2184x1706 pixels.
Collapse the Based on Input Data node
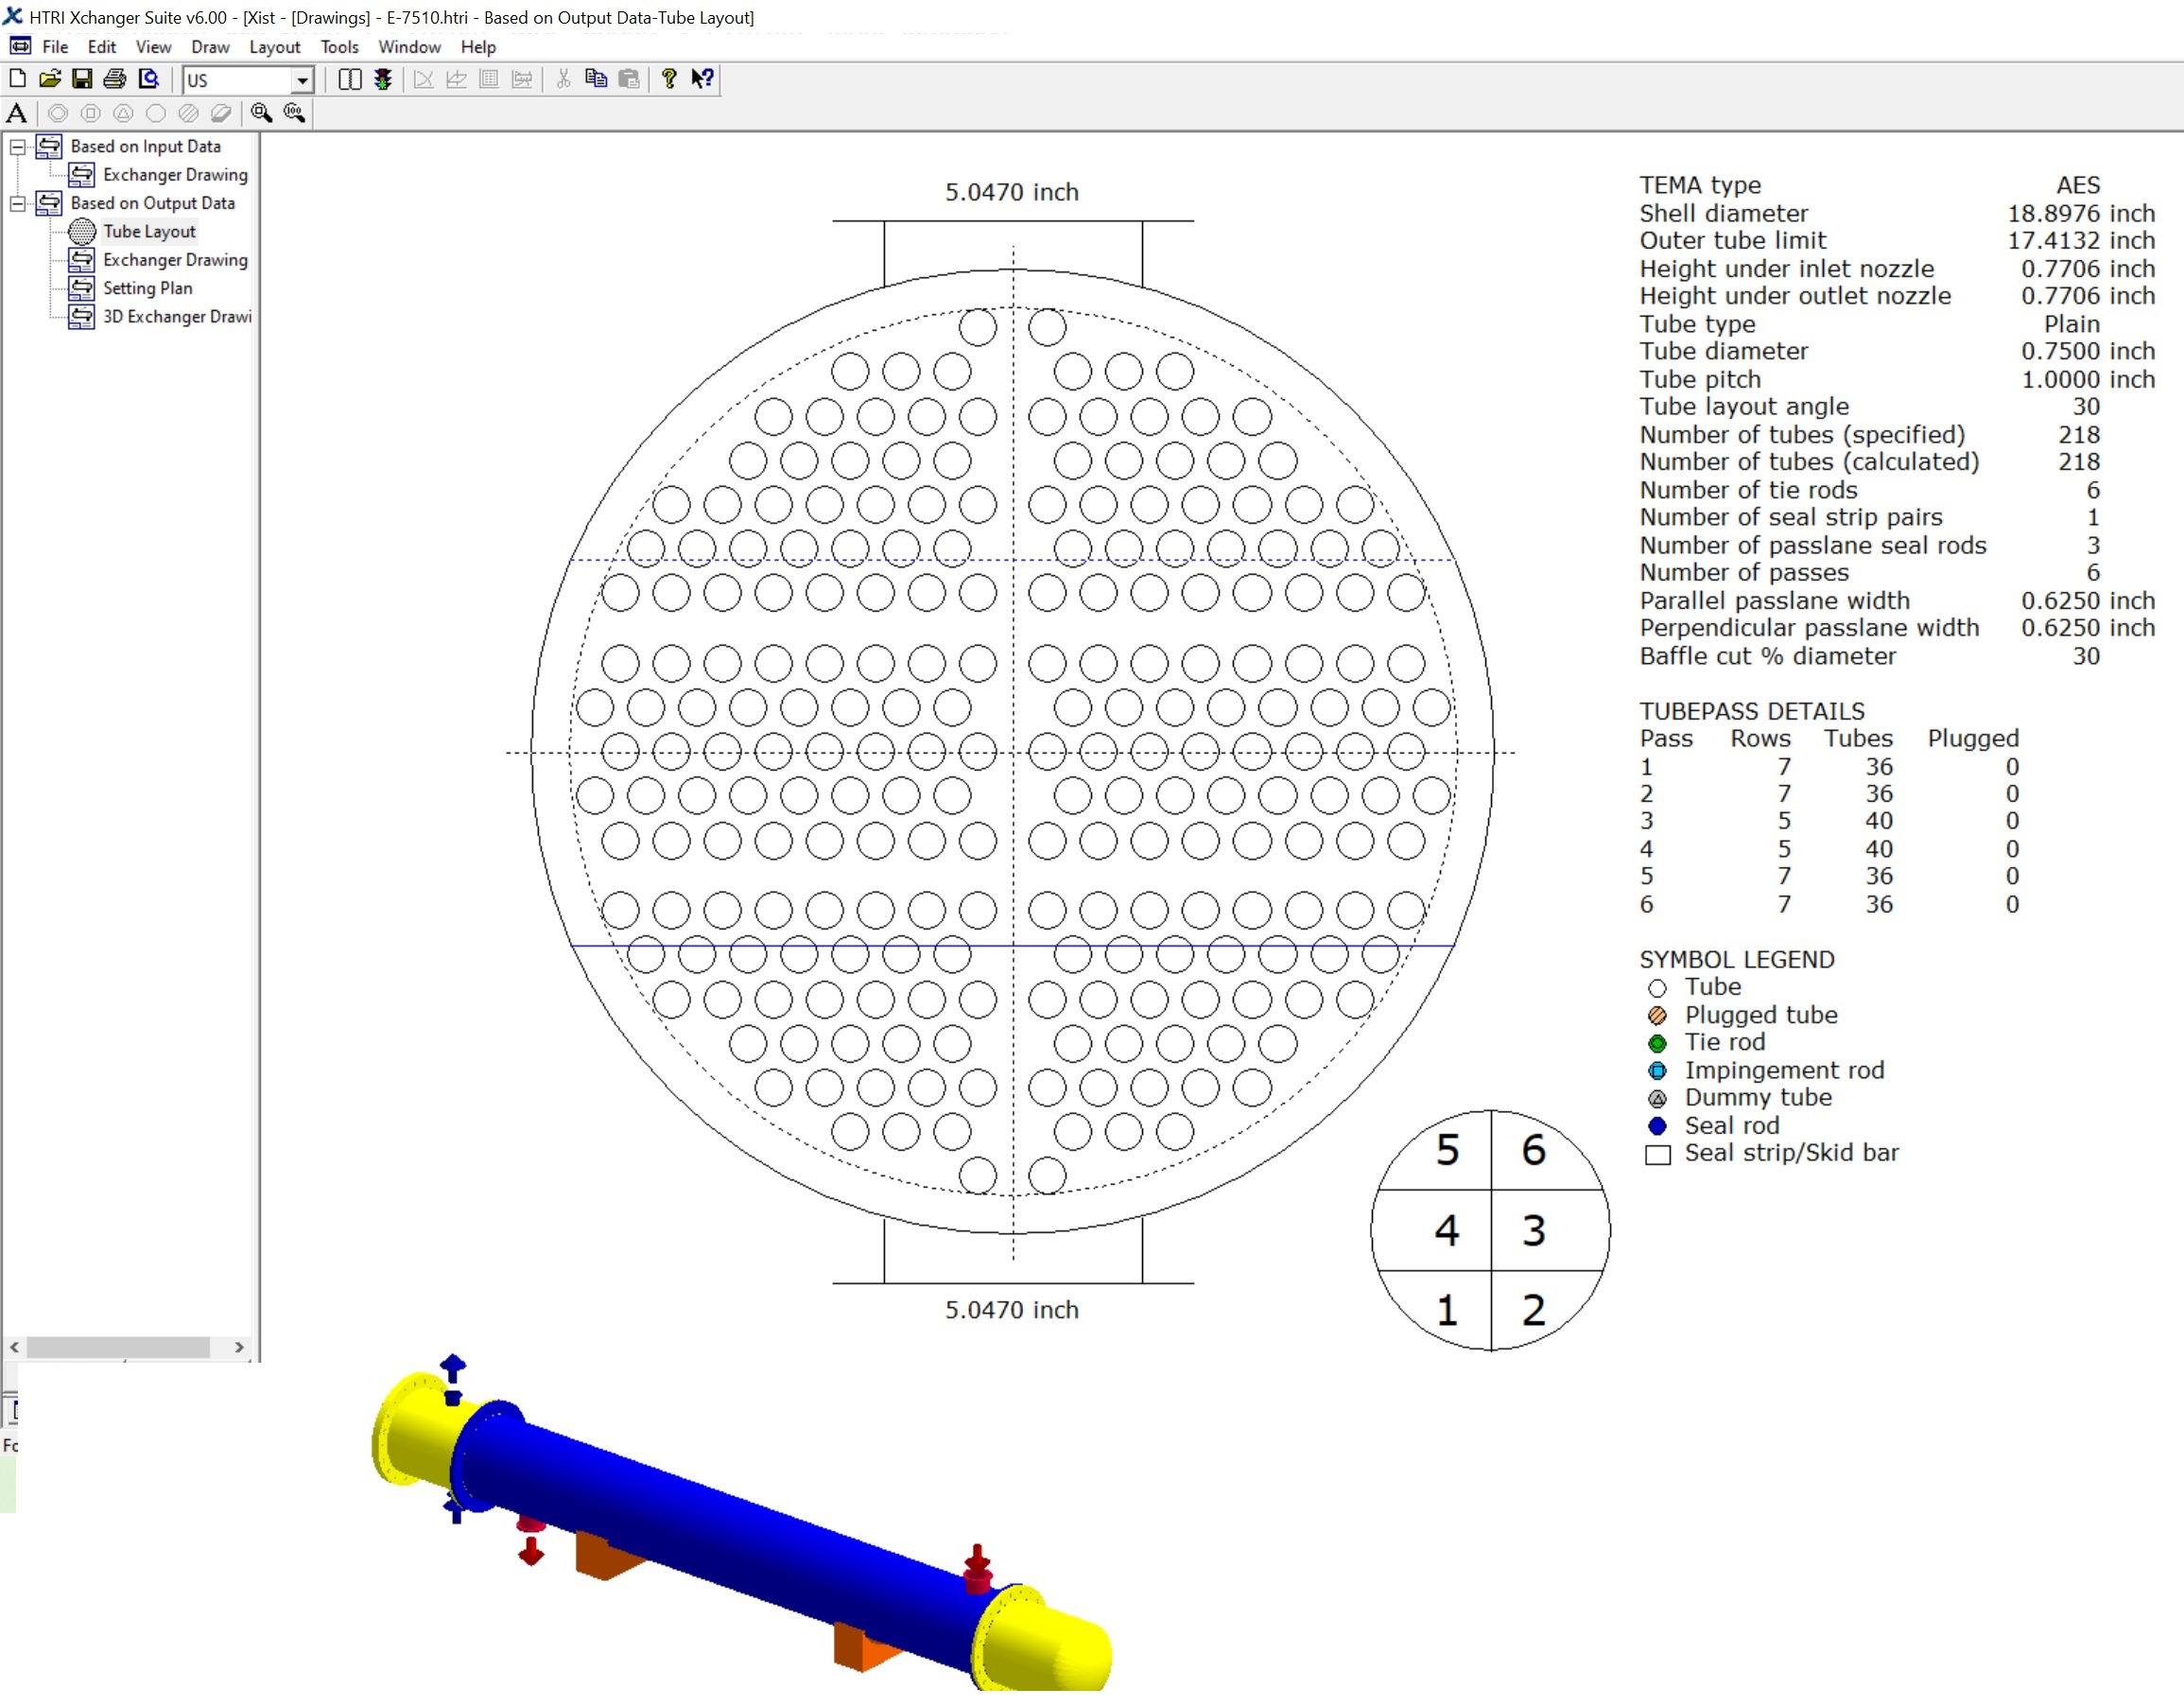17,147
